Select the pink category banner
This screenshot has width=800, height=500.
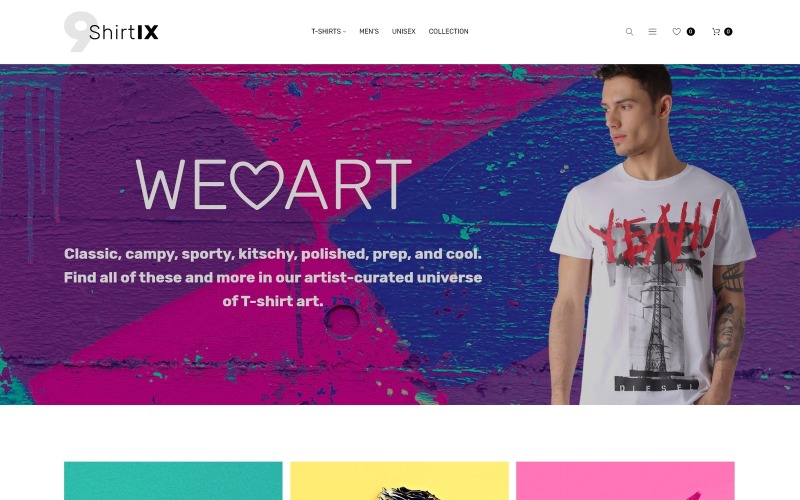[626, 481]
